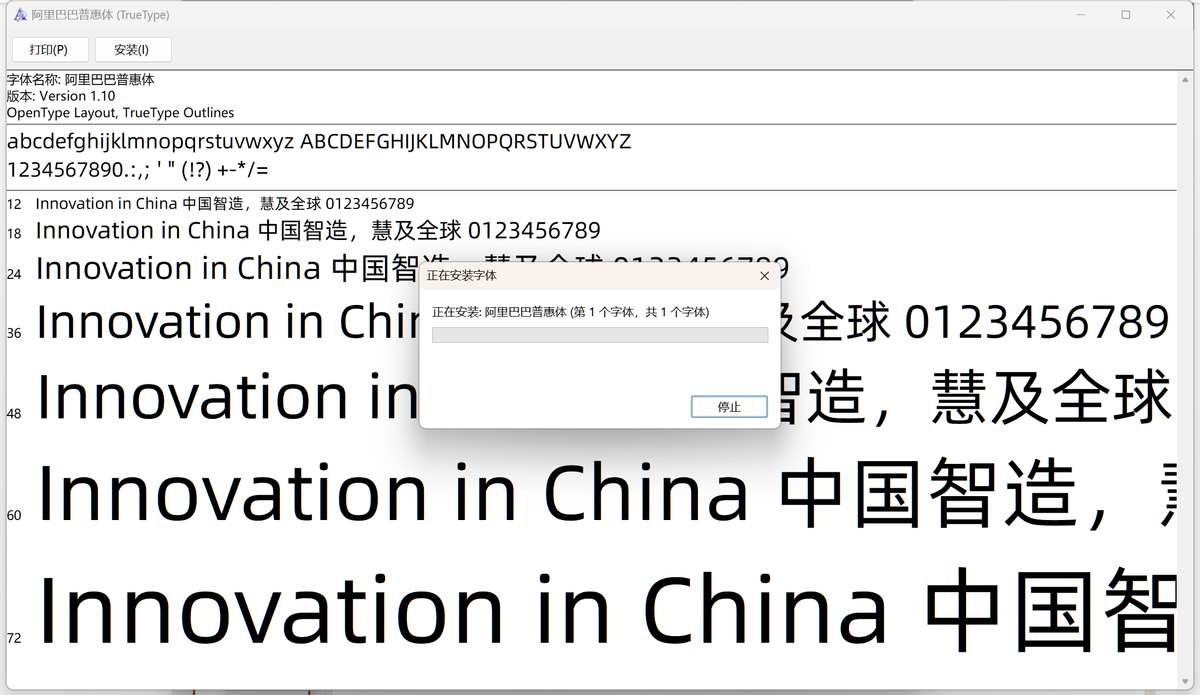Minimize the font viewer window

pos(1081,14)
